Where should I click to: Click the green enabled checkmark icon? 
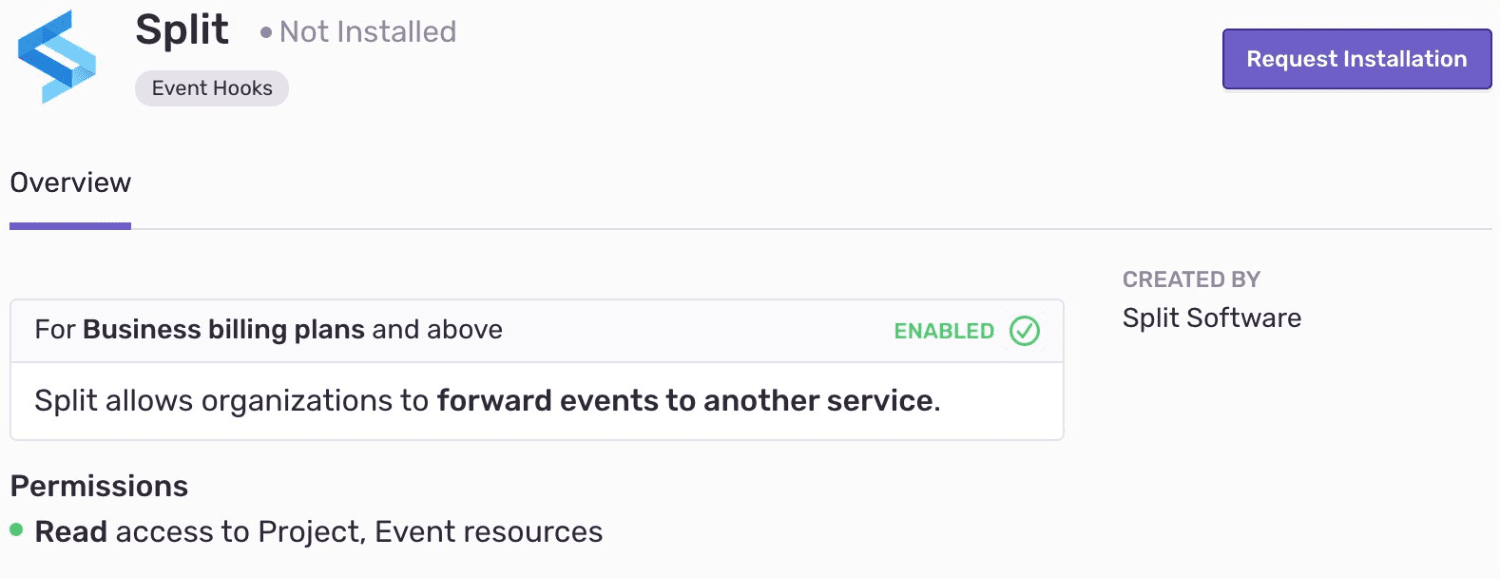click(1024, 331)
